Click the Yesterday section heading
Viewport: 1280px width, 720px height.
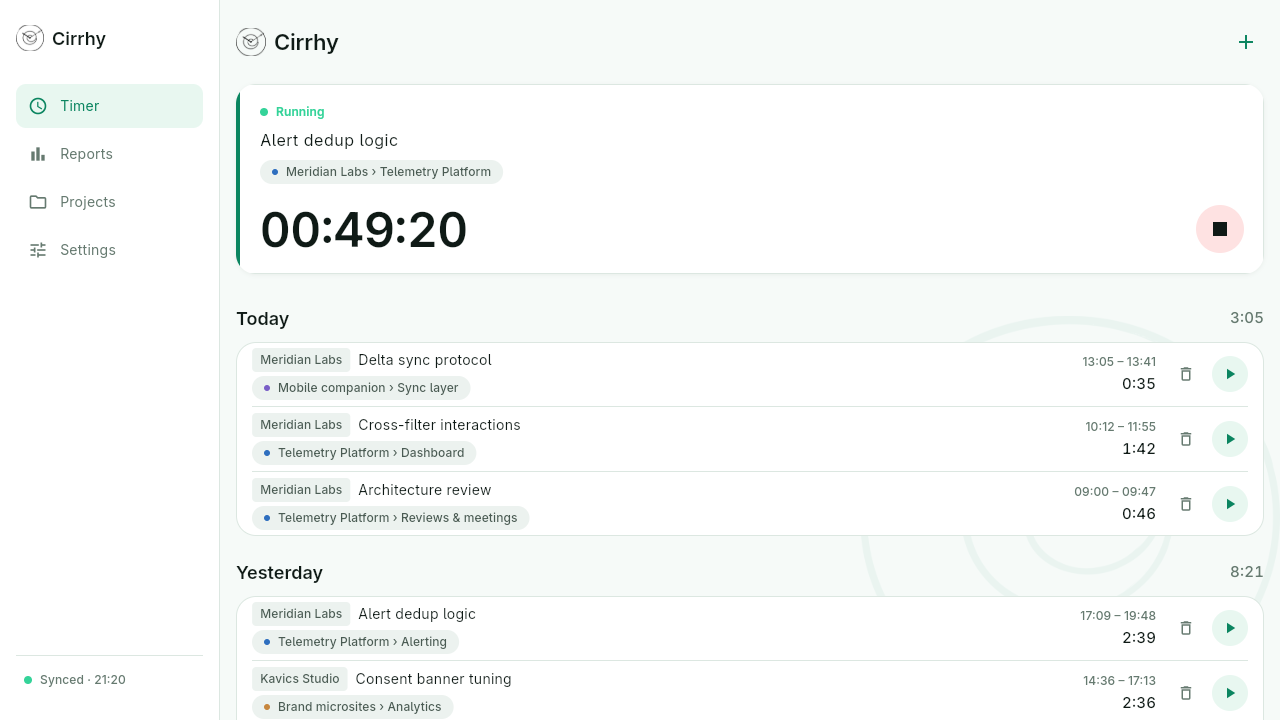click(x=280, y=573)
